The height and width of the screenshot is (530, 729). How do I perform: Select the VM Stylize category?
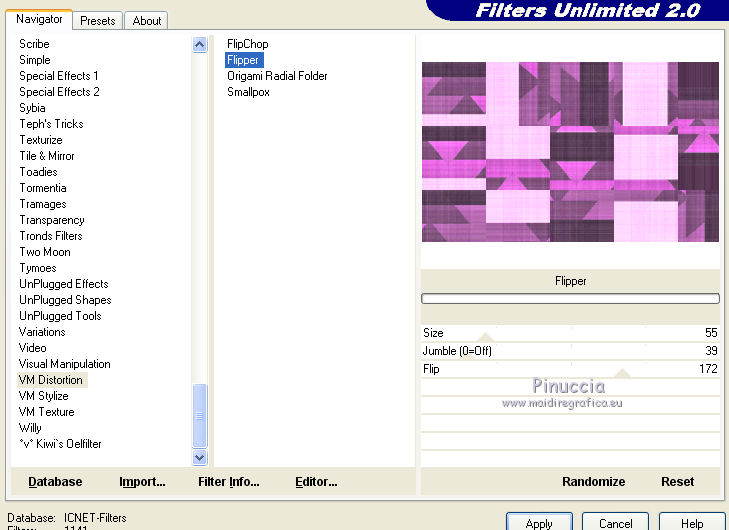44,396
